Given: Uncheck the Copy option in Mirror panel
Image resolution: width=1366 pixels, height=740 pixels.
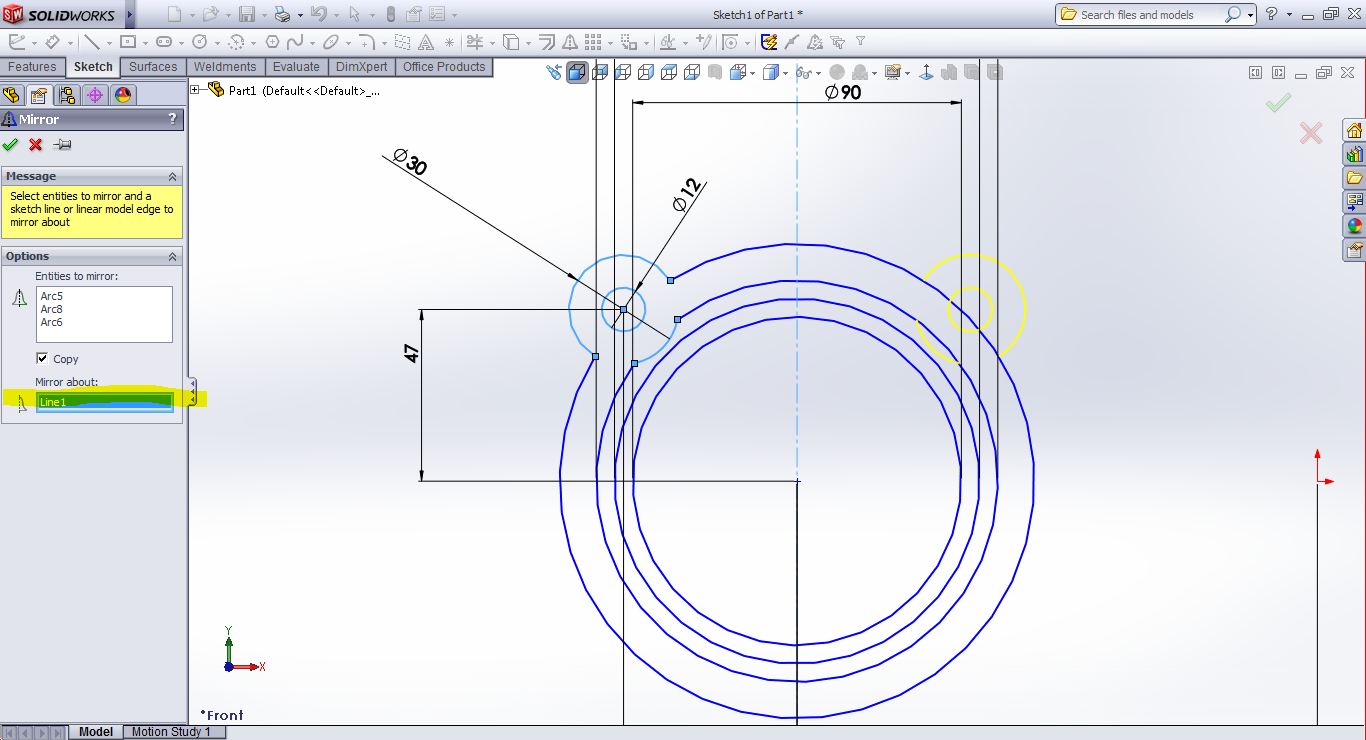Looking at the screenshot, I should (42, 359).
